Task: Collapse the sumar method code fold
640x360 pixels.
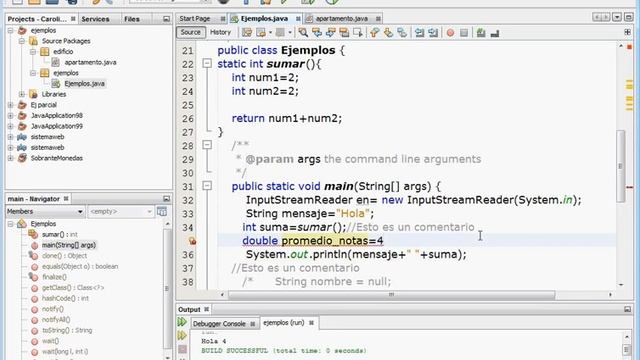Action: 207,63
